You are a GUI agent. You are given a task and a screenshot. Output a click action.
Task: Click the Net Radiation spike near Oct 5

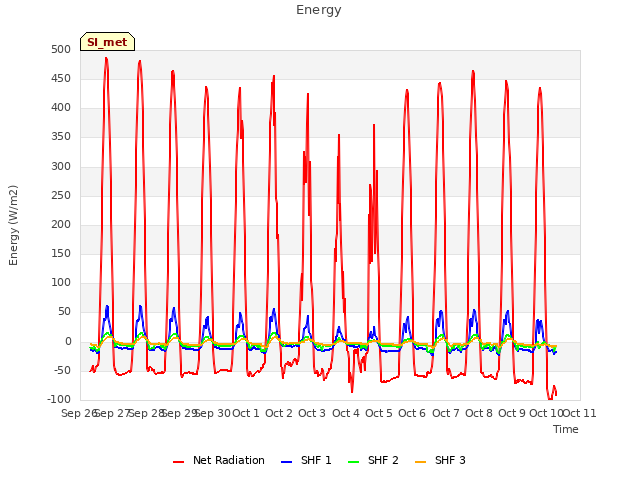(374, 125)
